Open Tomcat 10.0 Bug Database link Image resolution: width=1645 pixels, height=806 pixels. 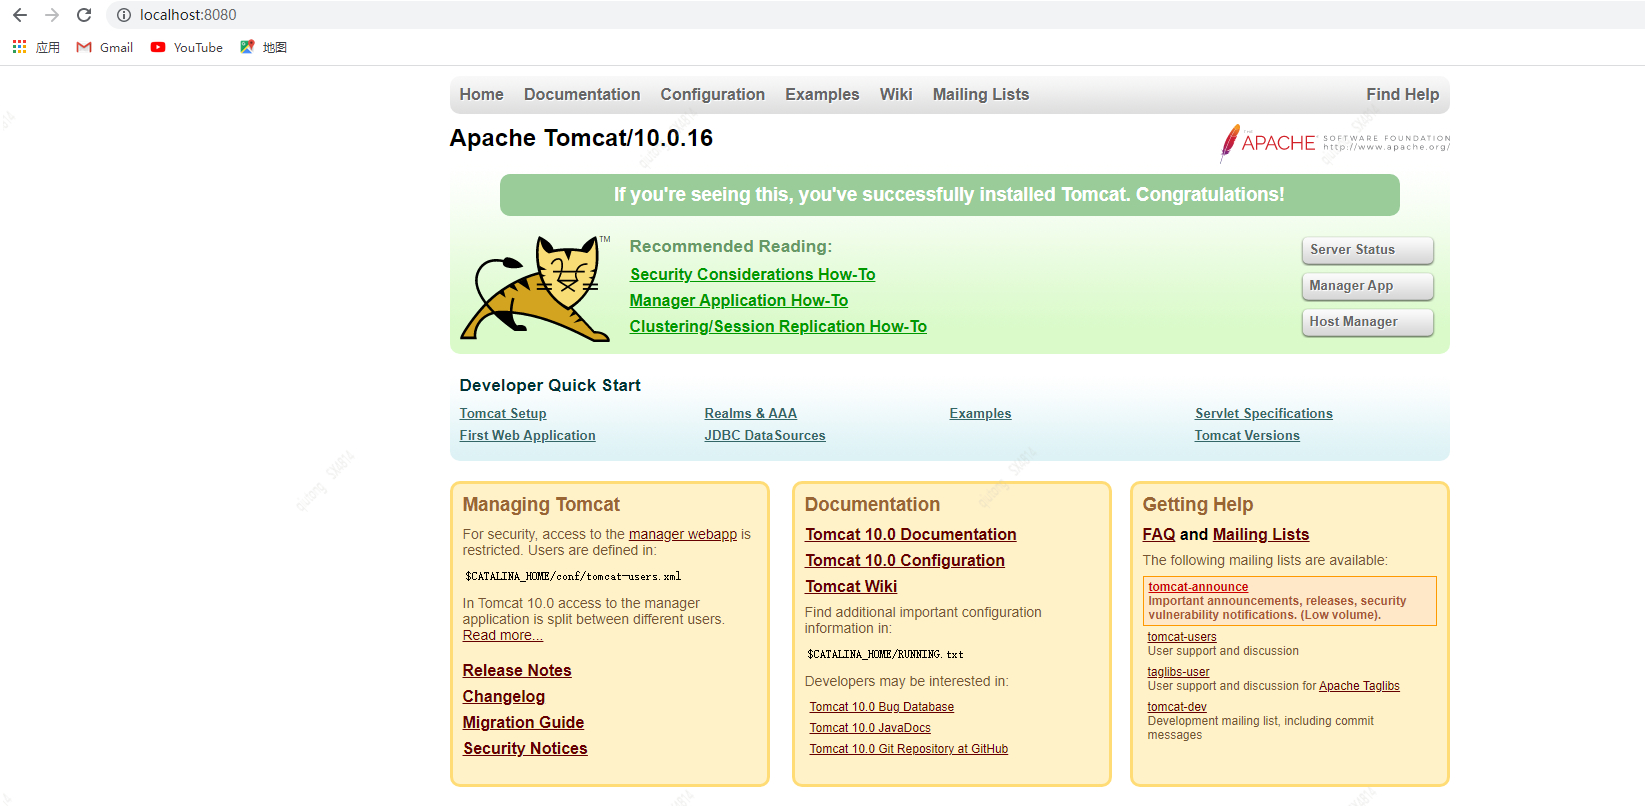pyautogui.click(x=882, y=707)
